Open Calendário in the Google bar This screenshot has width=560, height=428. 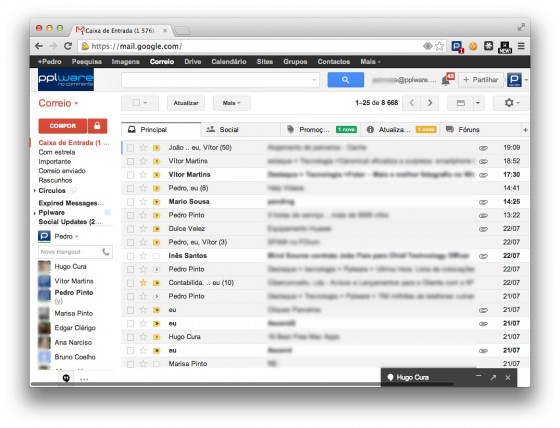(229, 61)
